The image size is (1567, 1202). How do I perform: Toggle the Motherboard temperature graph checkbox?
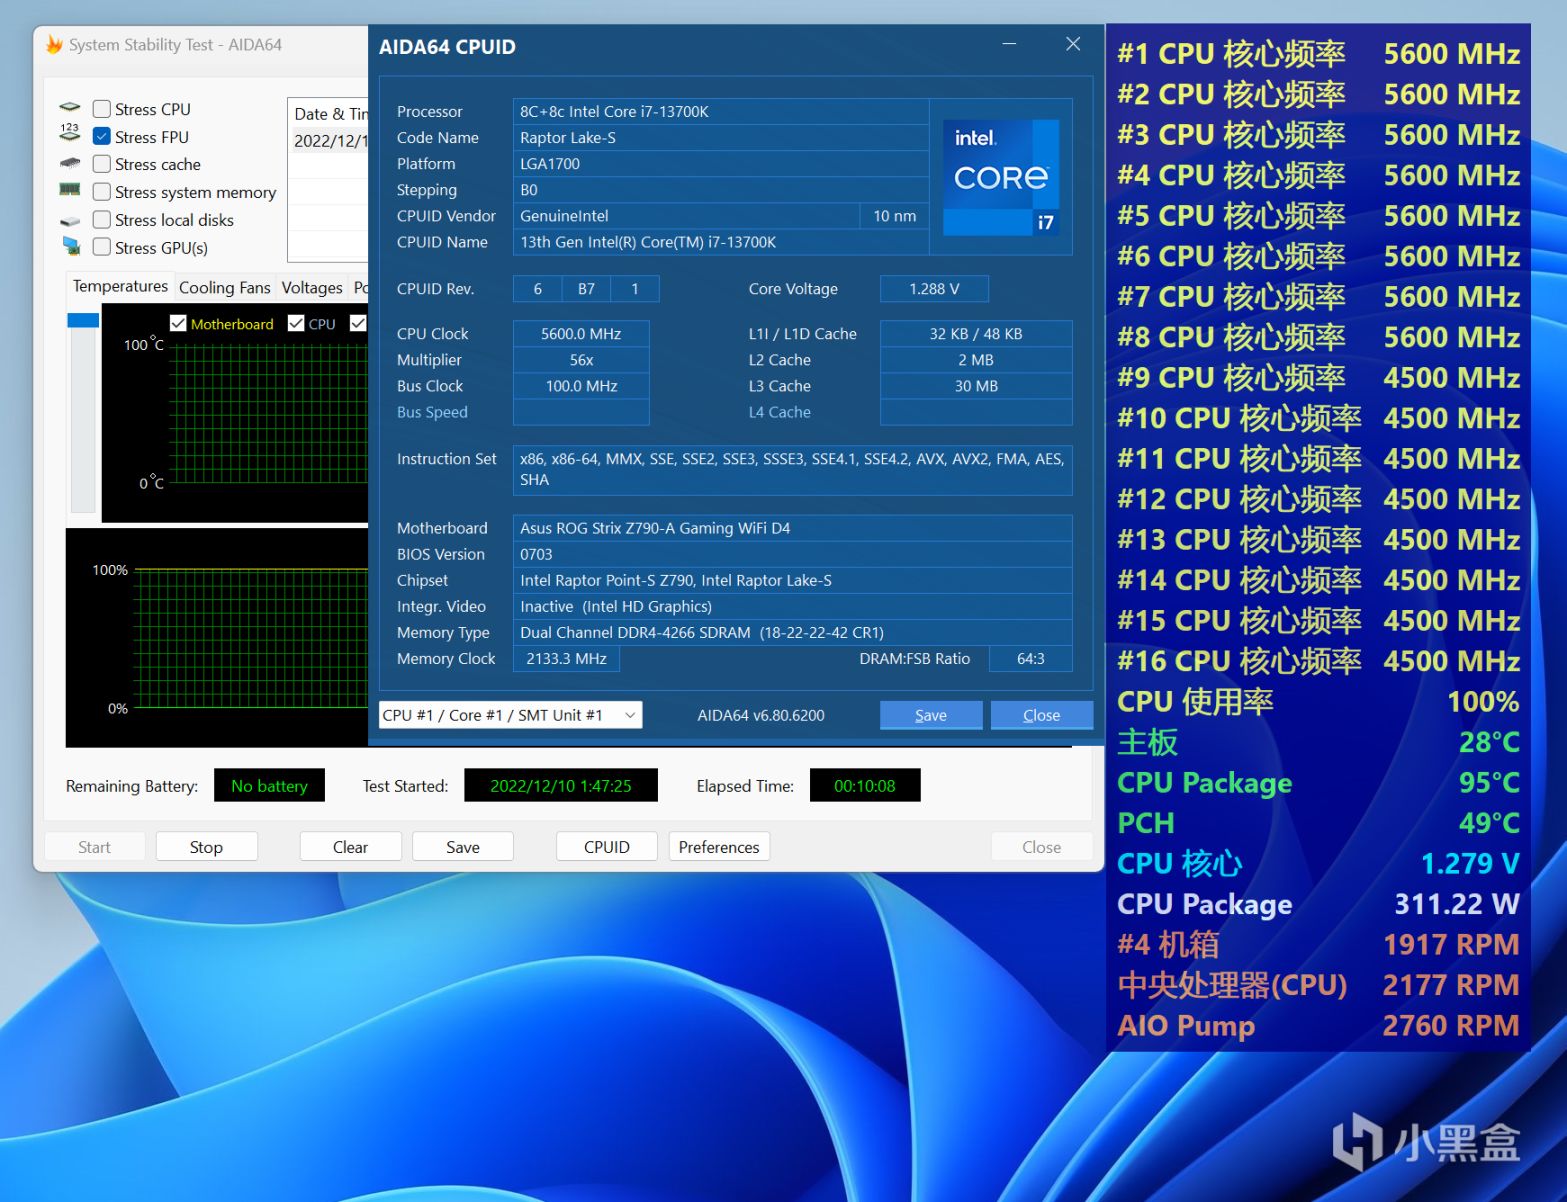tap(178, 323)
